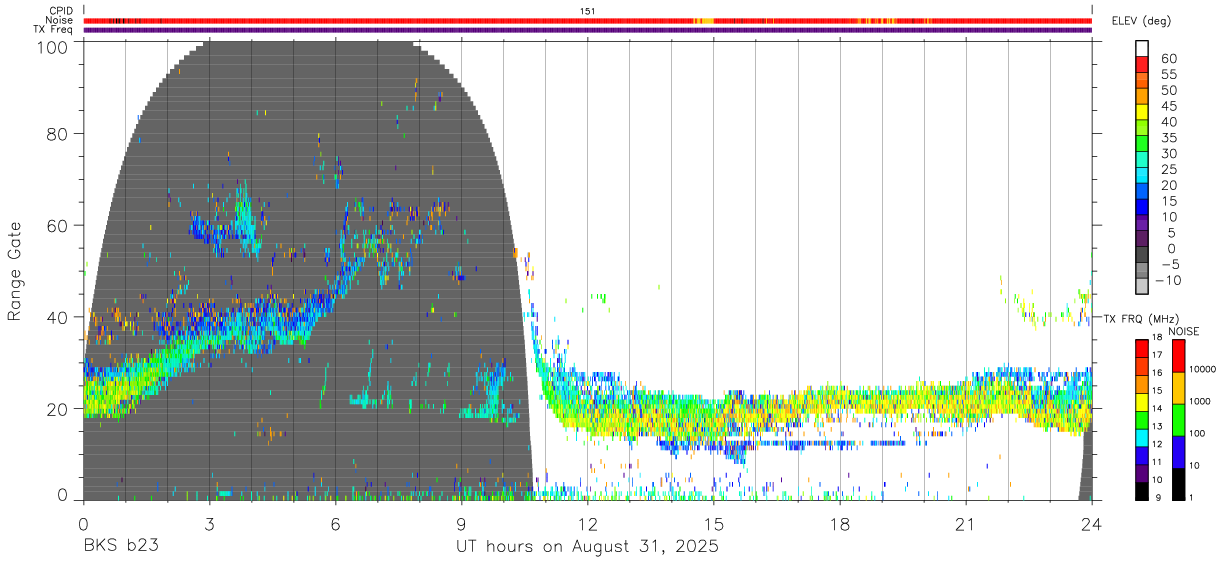Click the orange segment of the NOISE color bar
The image size is (1228, 567).
[1178, 387]
